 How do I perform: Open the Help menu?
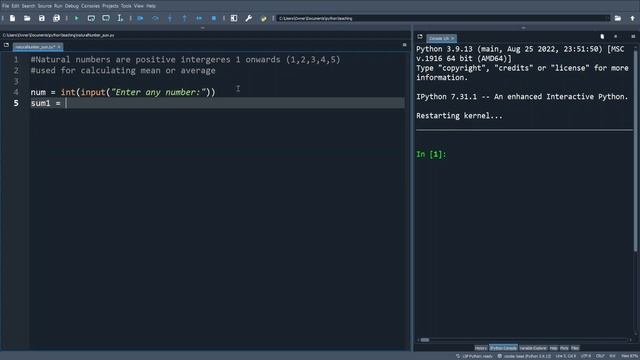(x=151, y=6)
